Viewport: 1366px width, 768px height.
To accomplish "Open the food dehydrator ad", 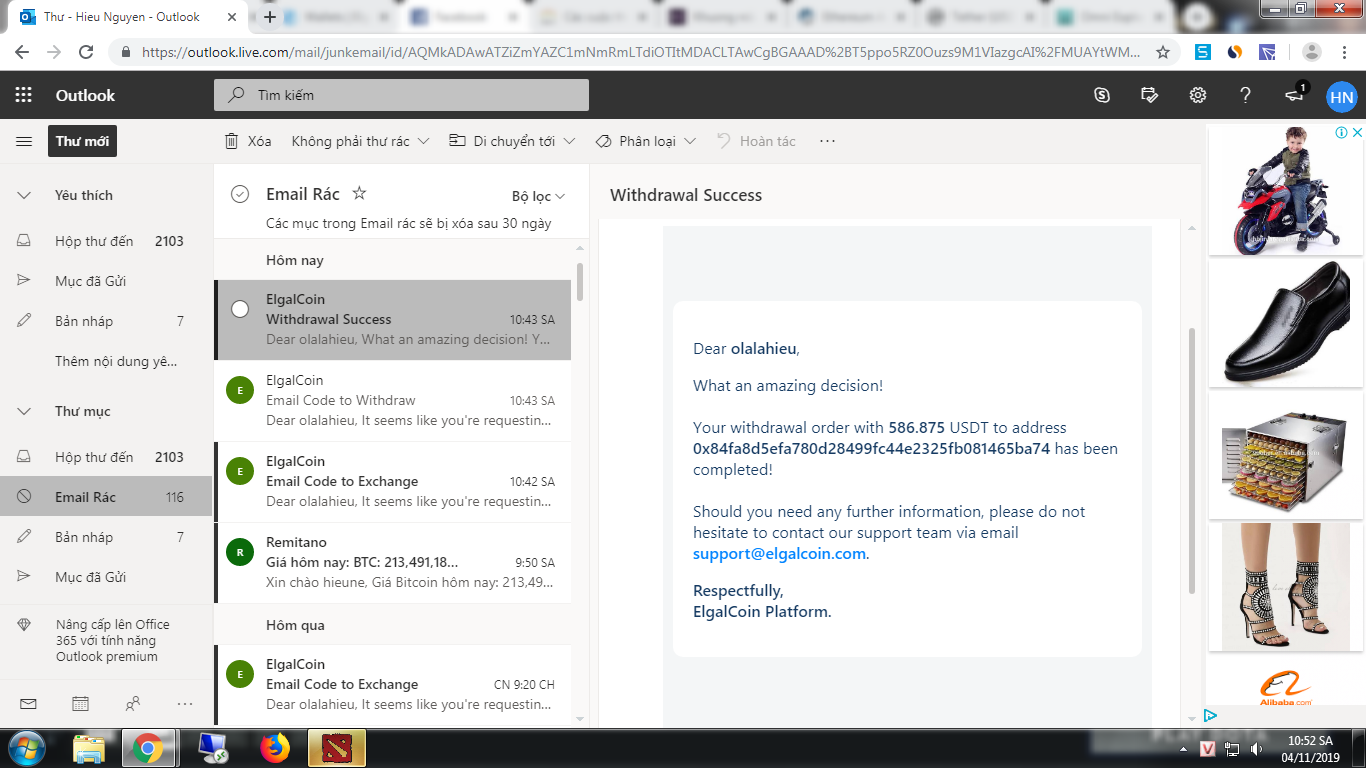I will (x=1285, y=455).
